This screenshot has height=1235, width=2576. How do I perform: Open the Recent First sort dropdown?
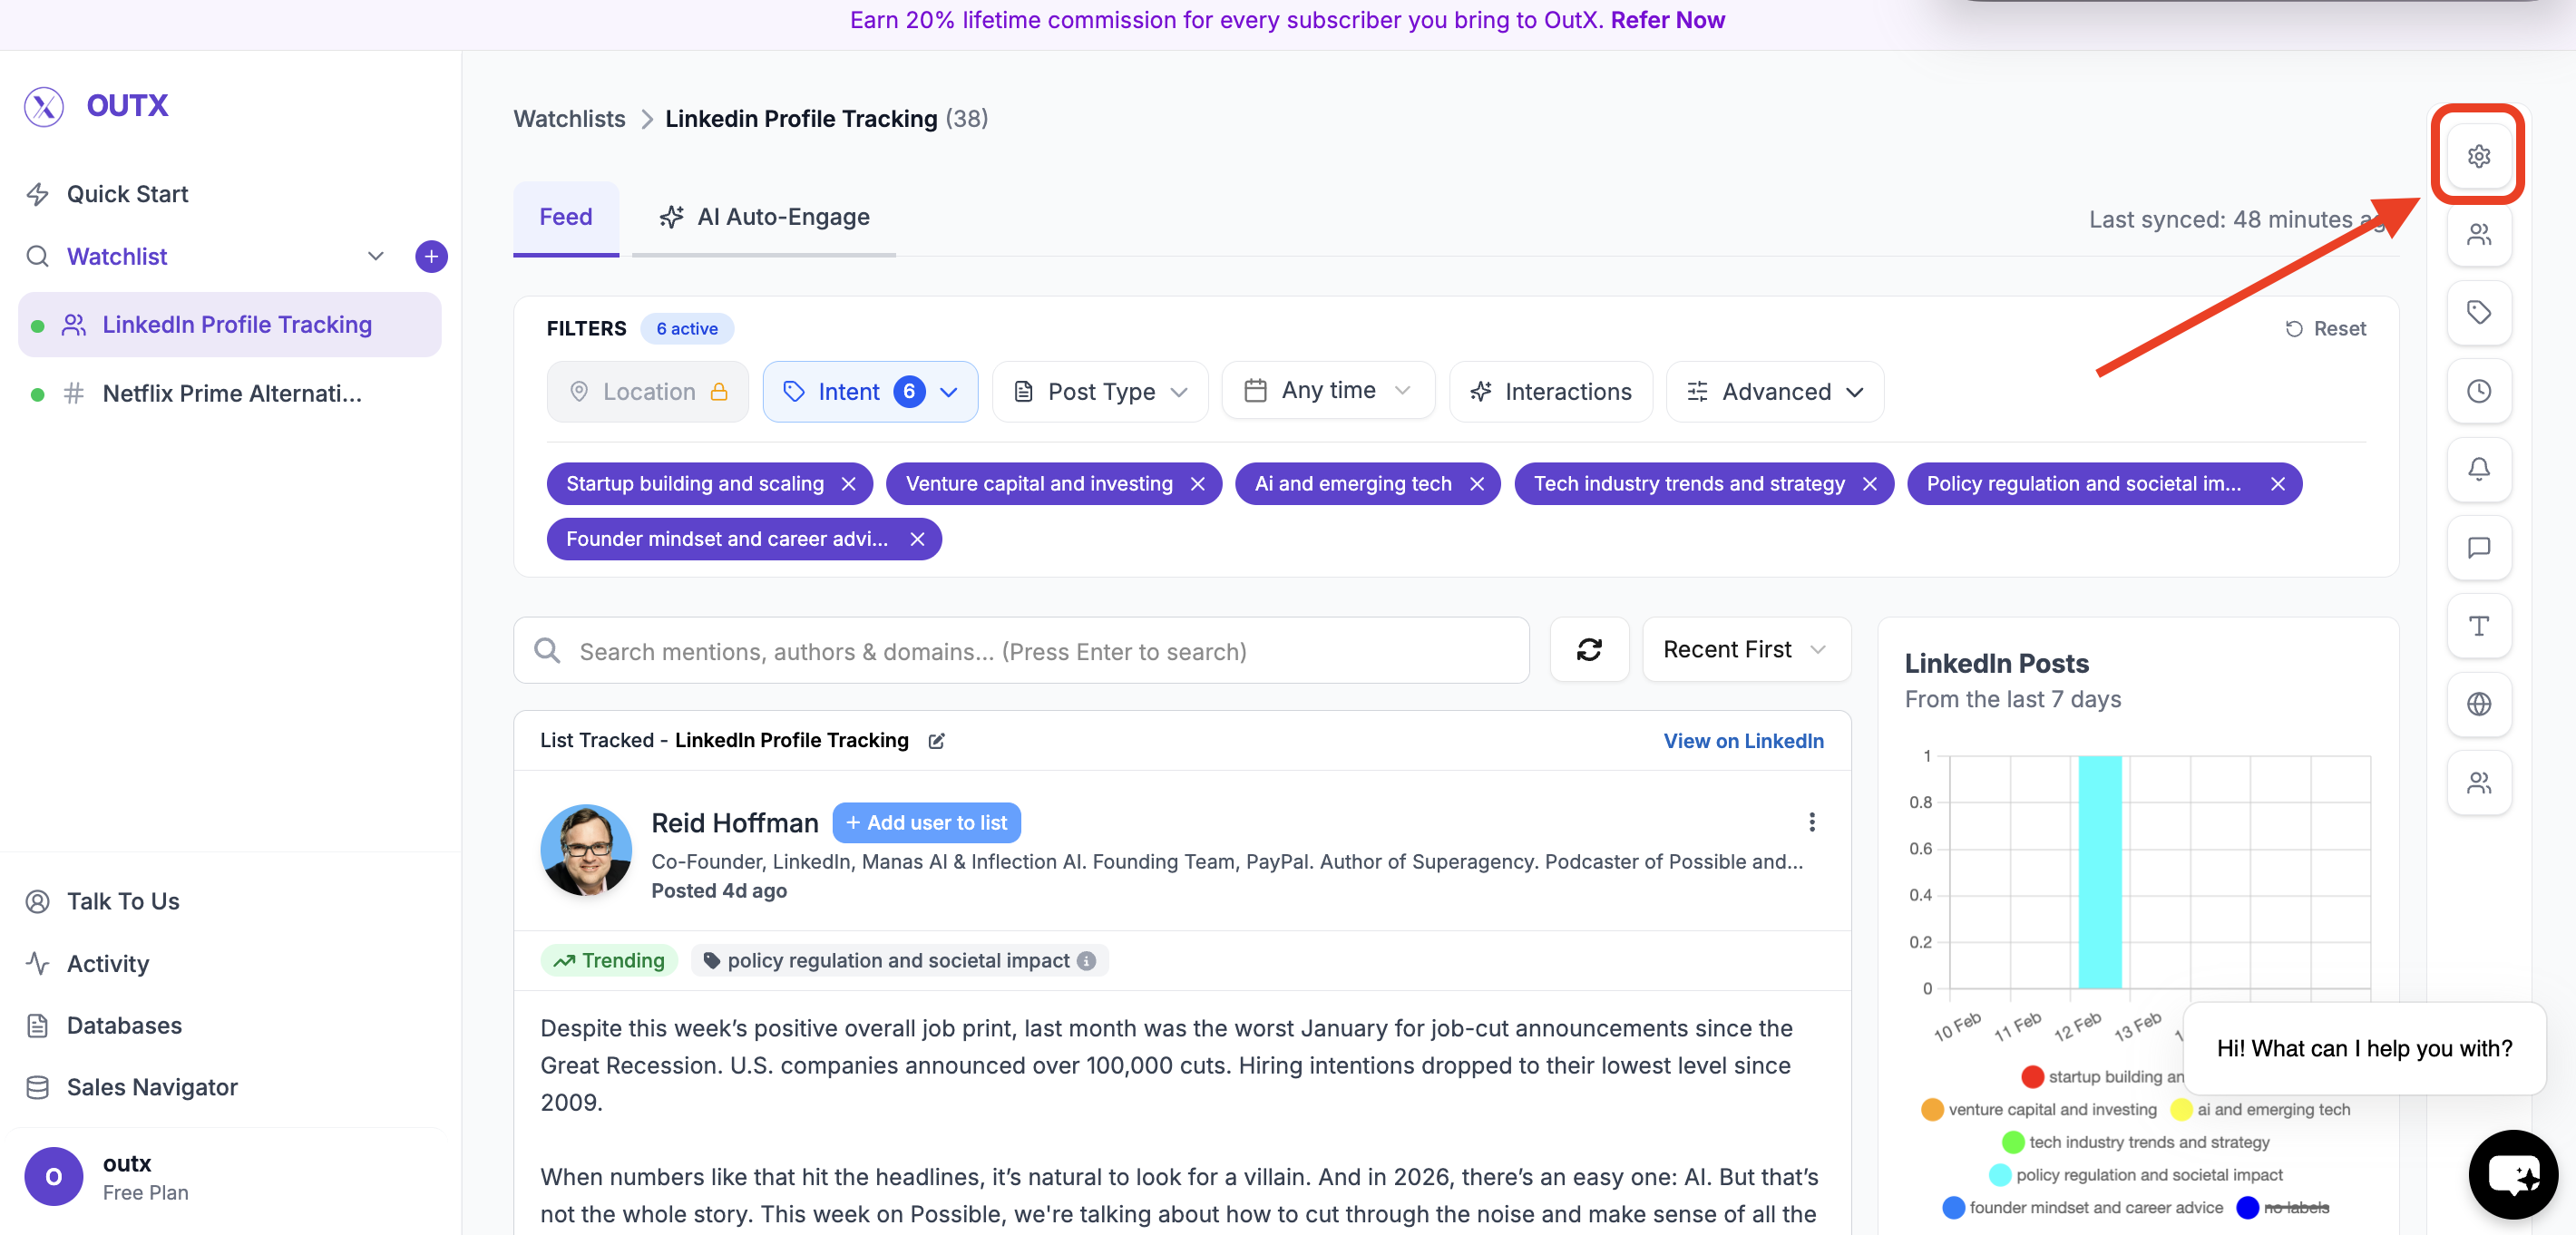[1744, 650]
